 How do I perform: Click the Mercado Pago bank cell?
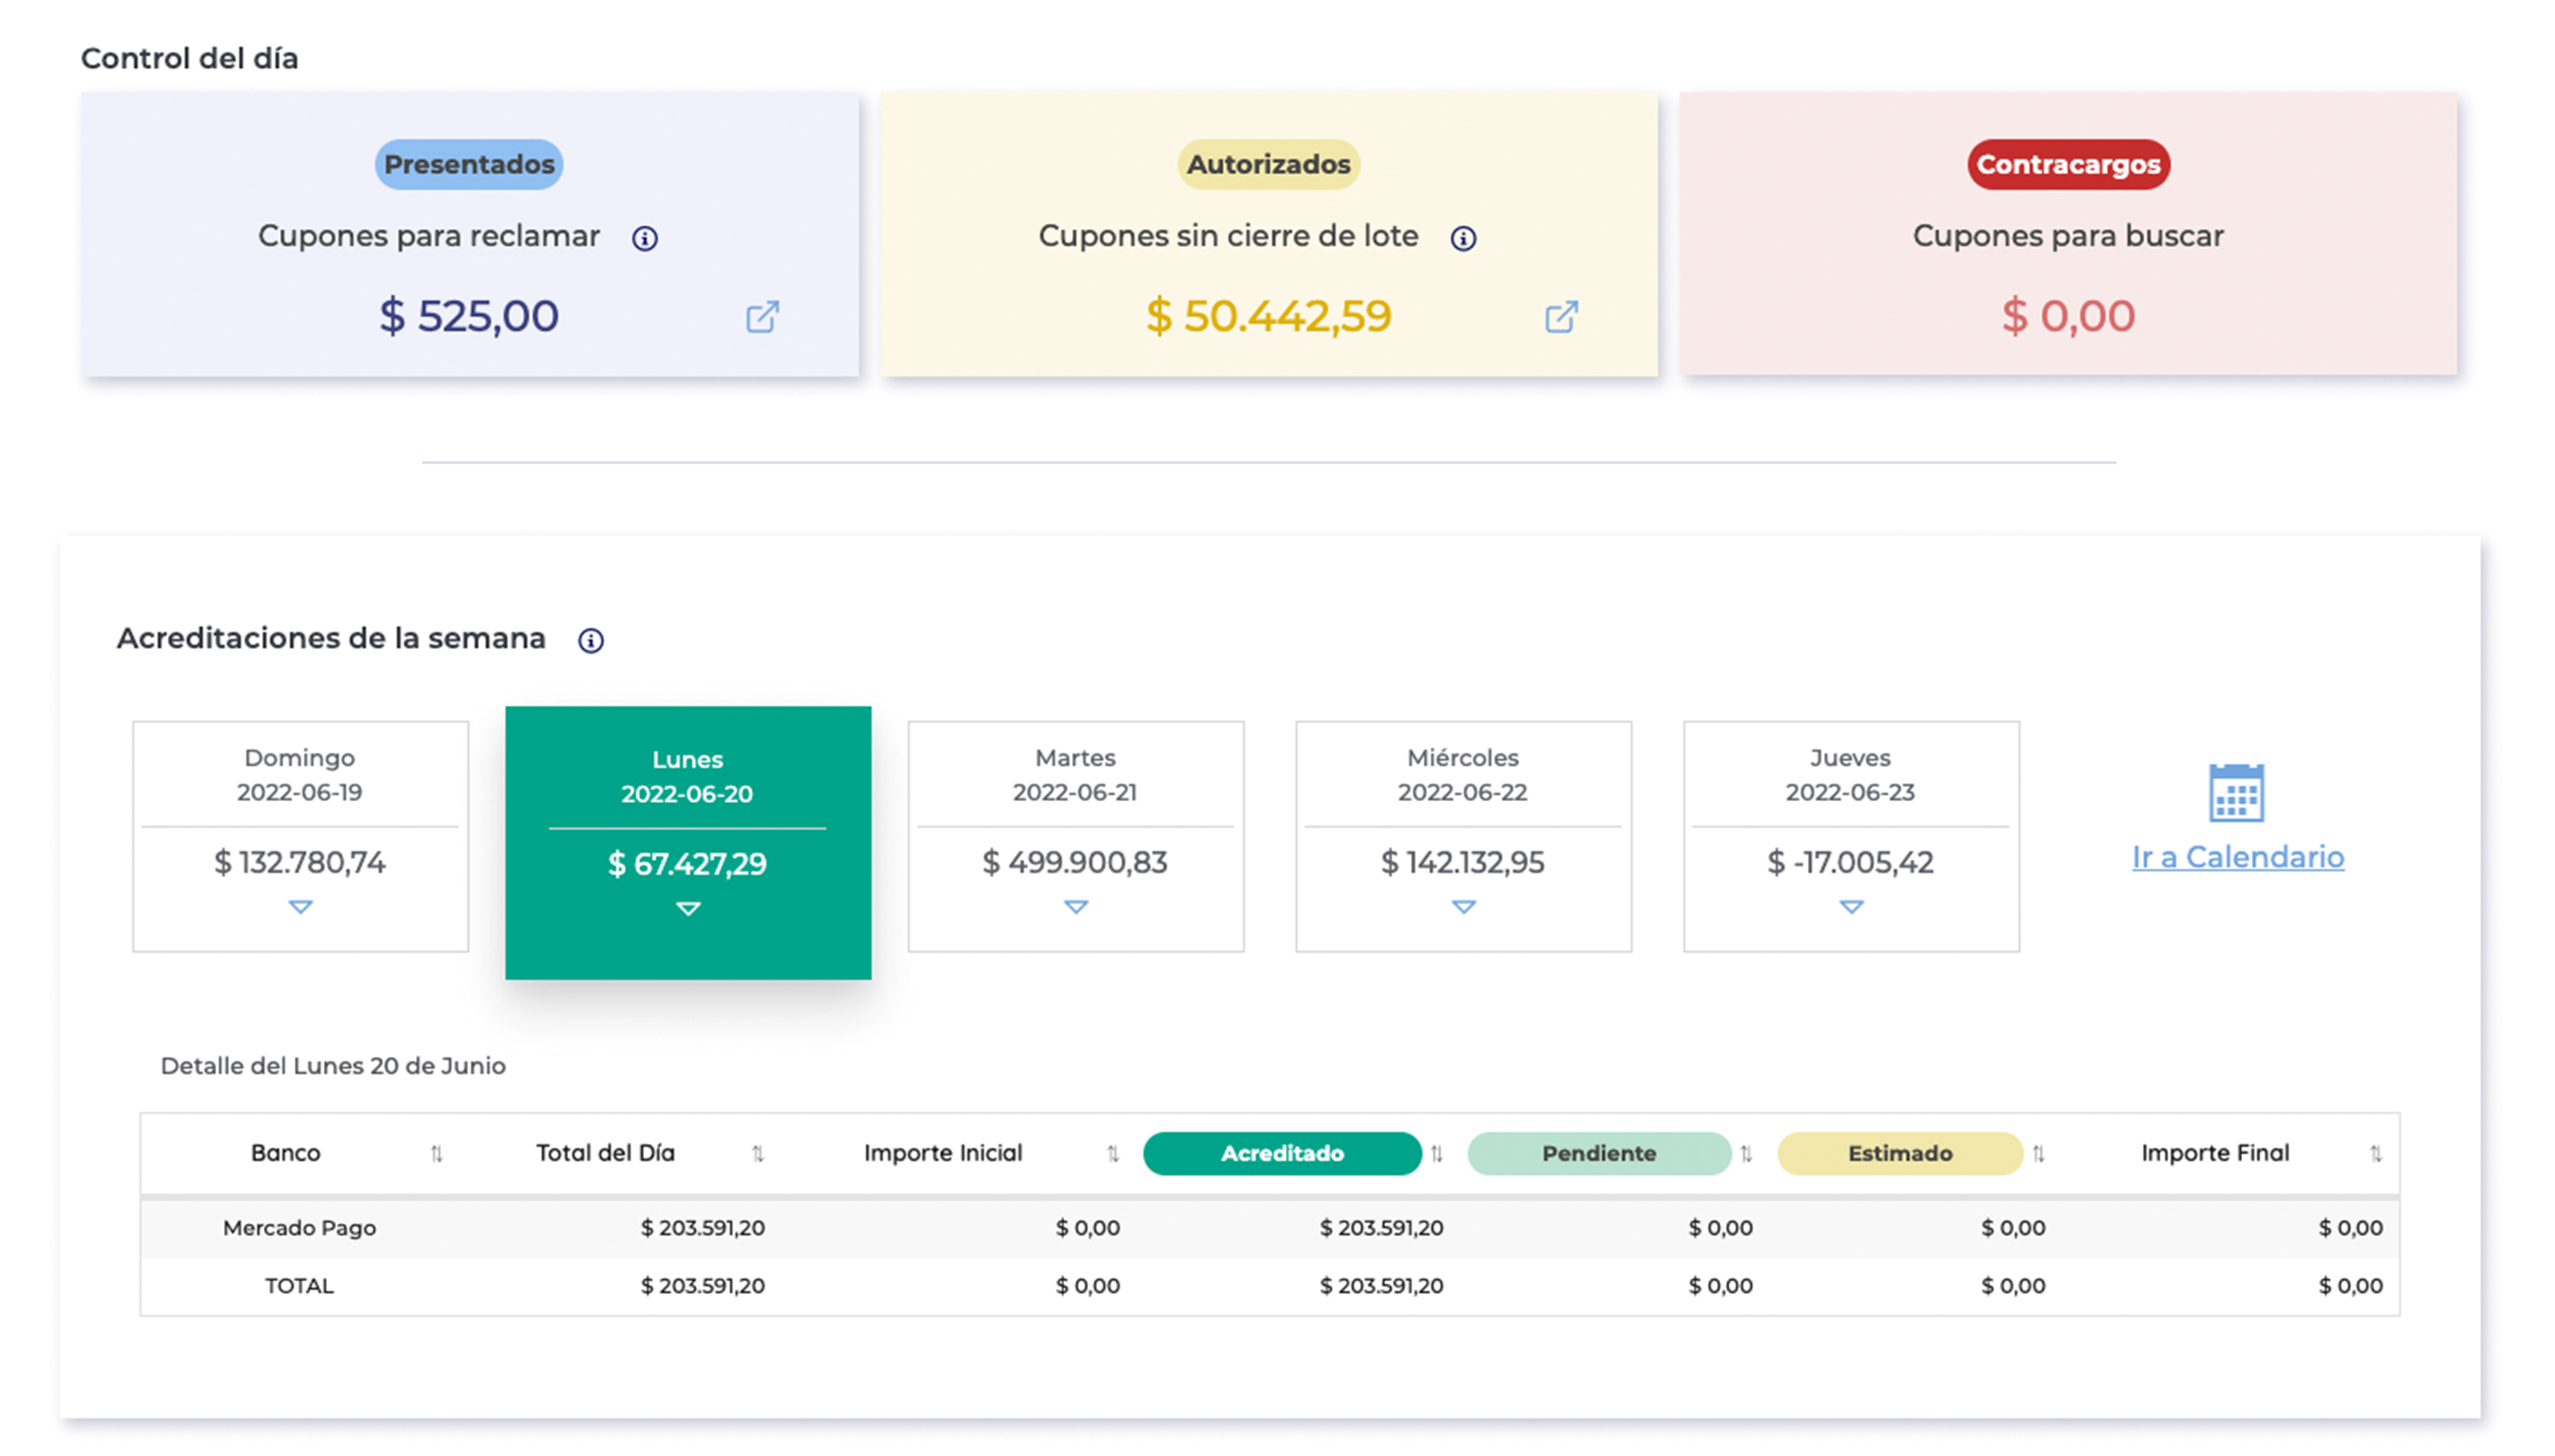(299, 1228)
